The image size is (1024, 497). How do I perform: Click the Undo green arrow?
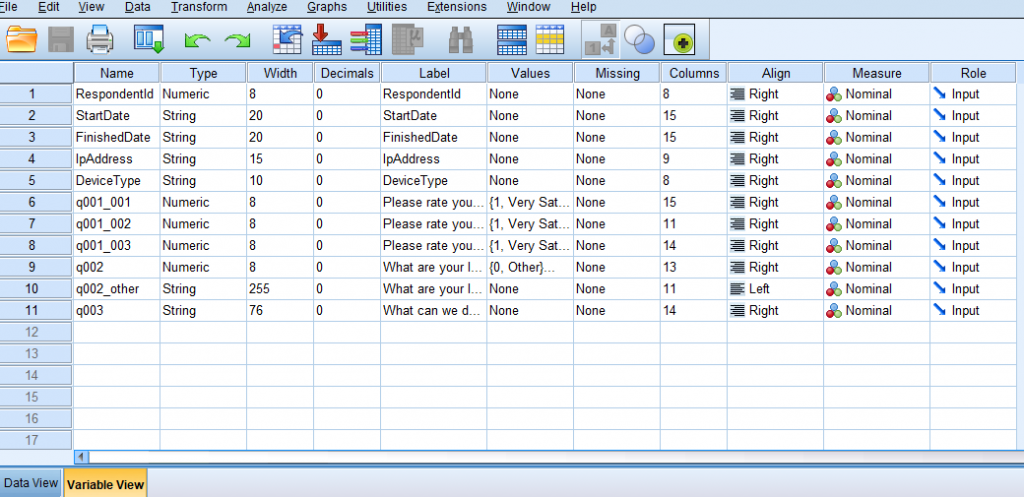[x=197, y=40]
